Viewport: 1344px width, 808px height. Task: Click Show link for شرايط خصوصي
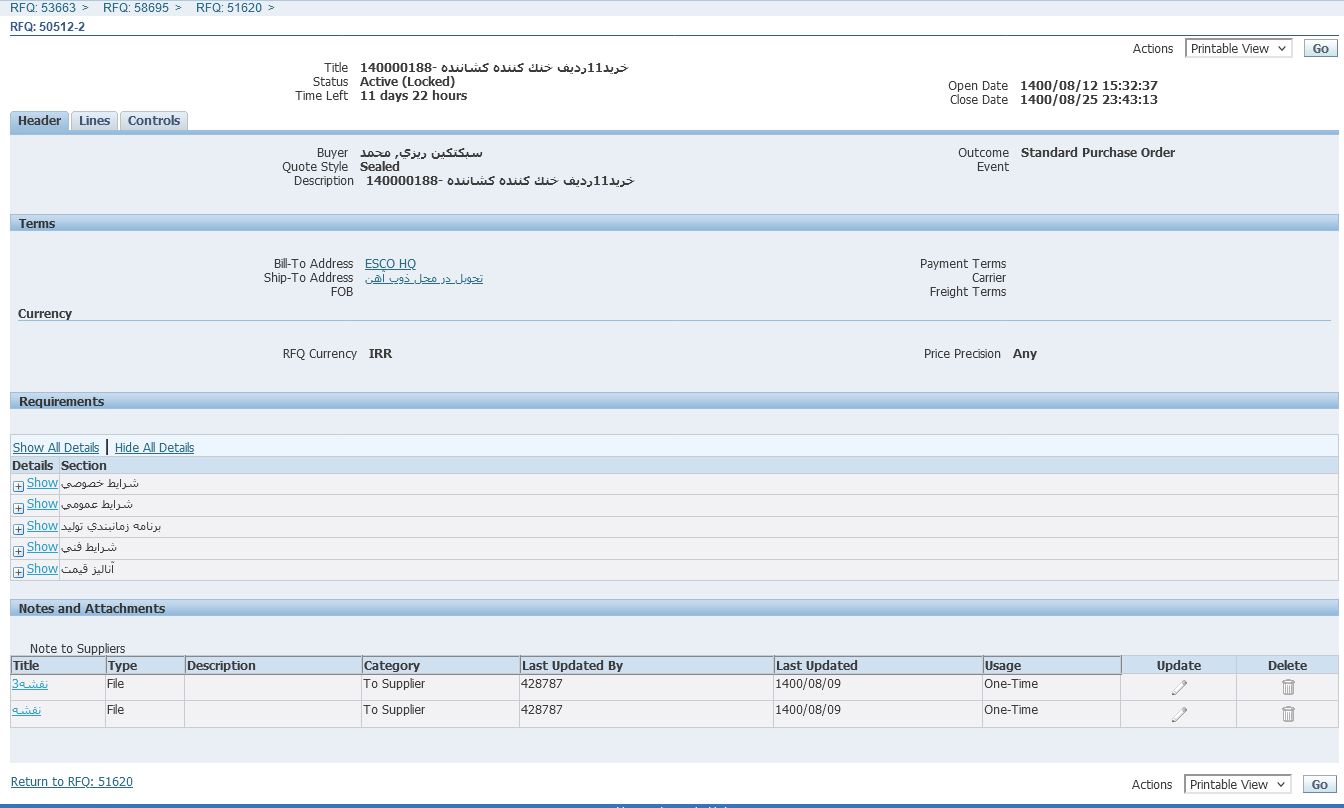point(42,483)
